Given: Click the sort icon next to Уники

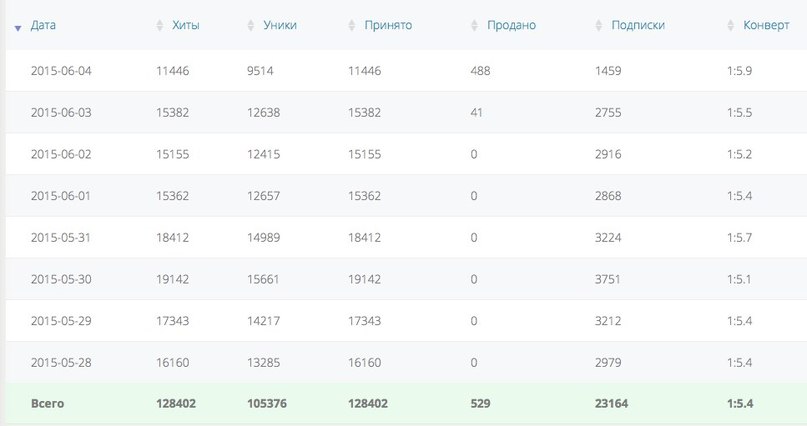Looking at the screenshot, I should coord(251,25).
